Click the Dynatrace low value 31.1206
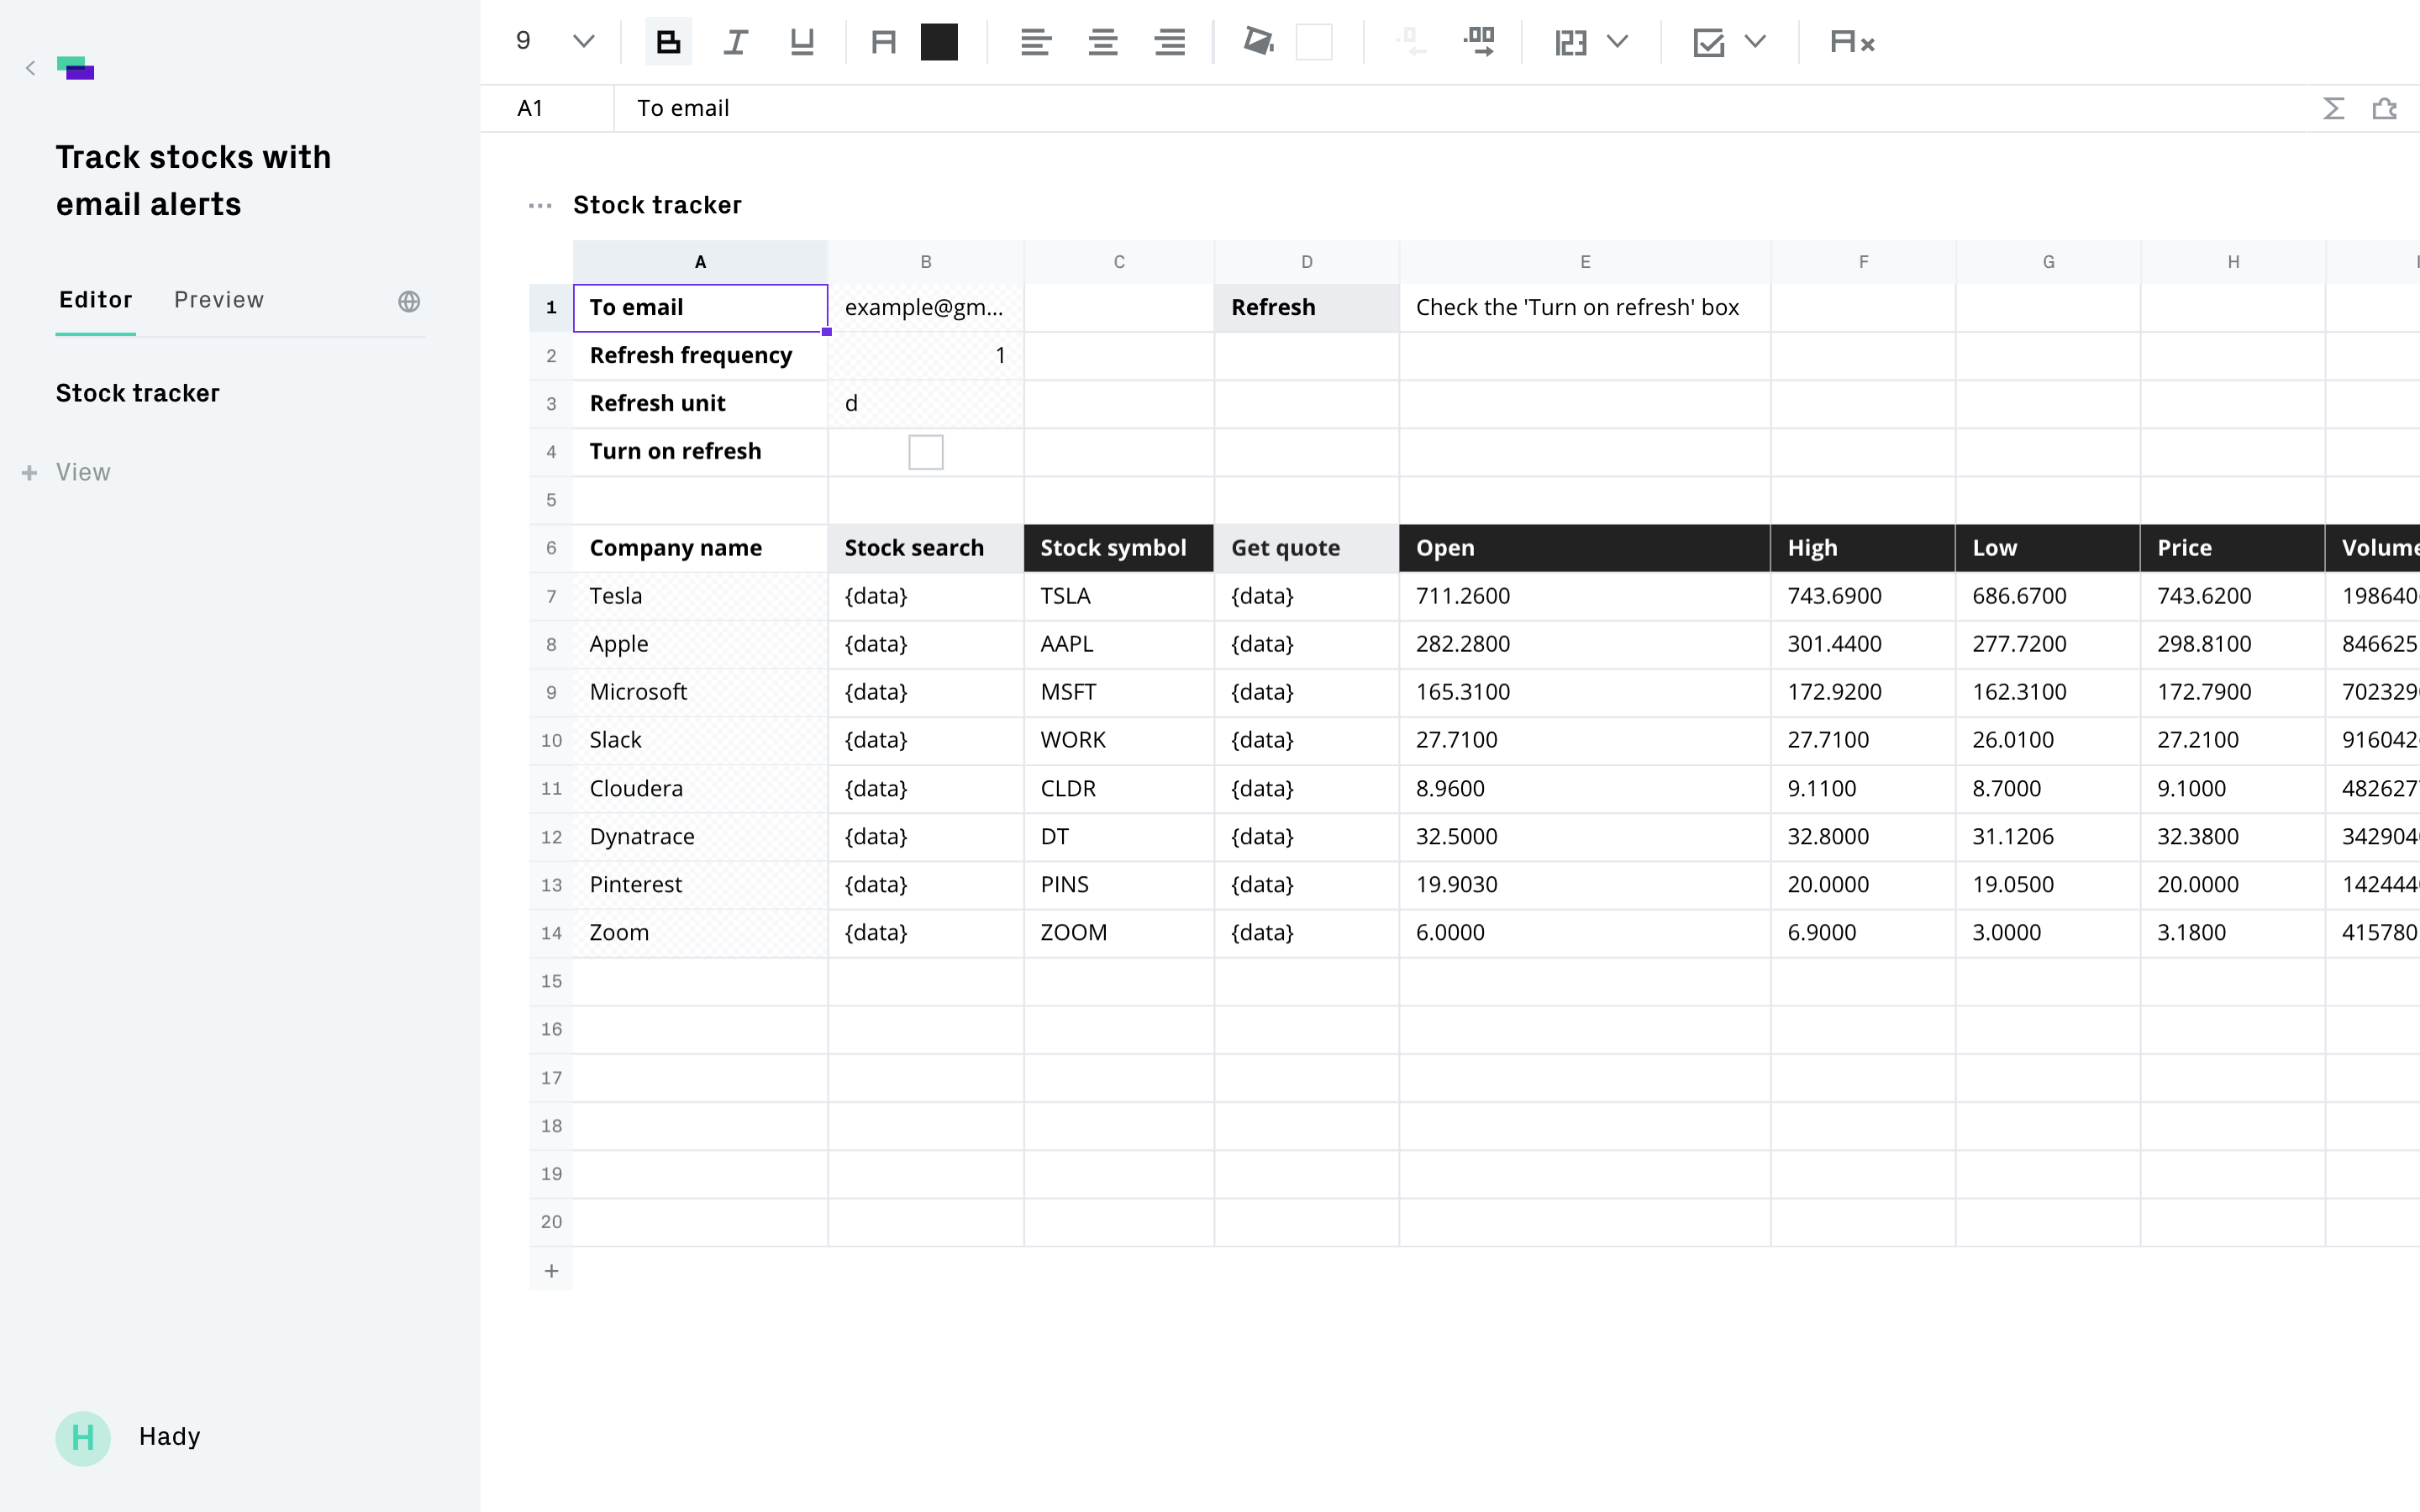This screenshot has height=1512, width=2420. click(2048, 837)
